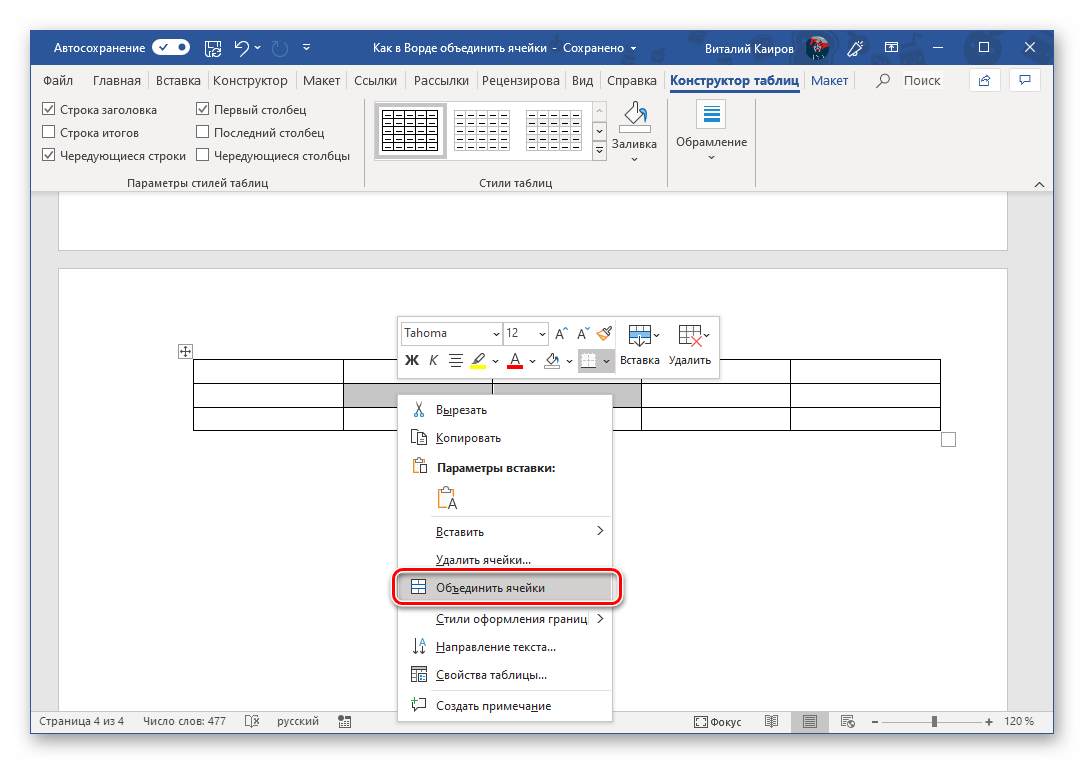Screen dimensions: 1084x764
Task: Choose Копировать from context menu
Action: coord(505,438)
